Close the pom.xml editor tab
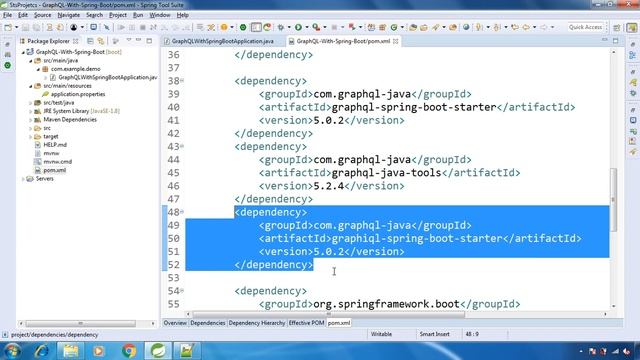Viewport: 640px width, 360px height. click(396, 41)
